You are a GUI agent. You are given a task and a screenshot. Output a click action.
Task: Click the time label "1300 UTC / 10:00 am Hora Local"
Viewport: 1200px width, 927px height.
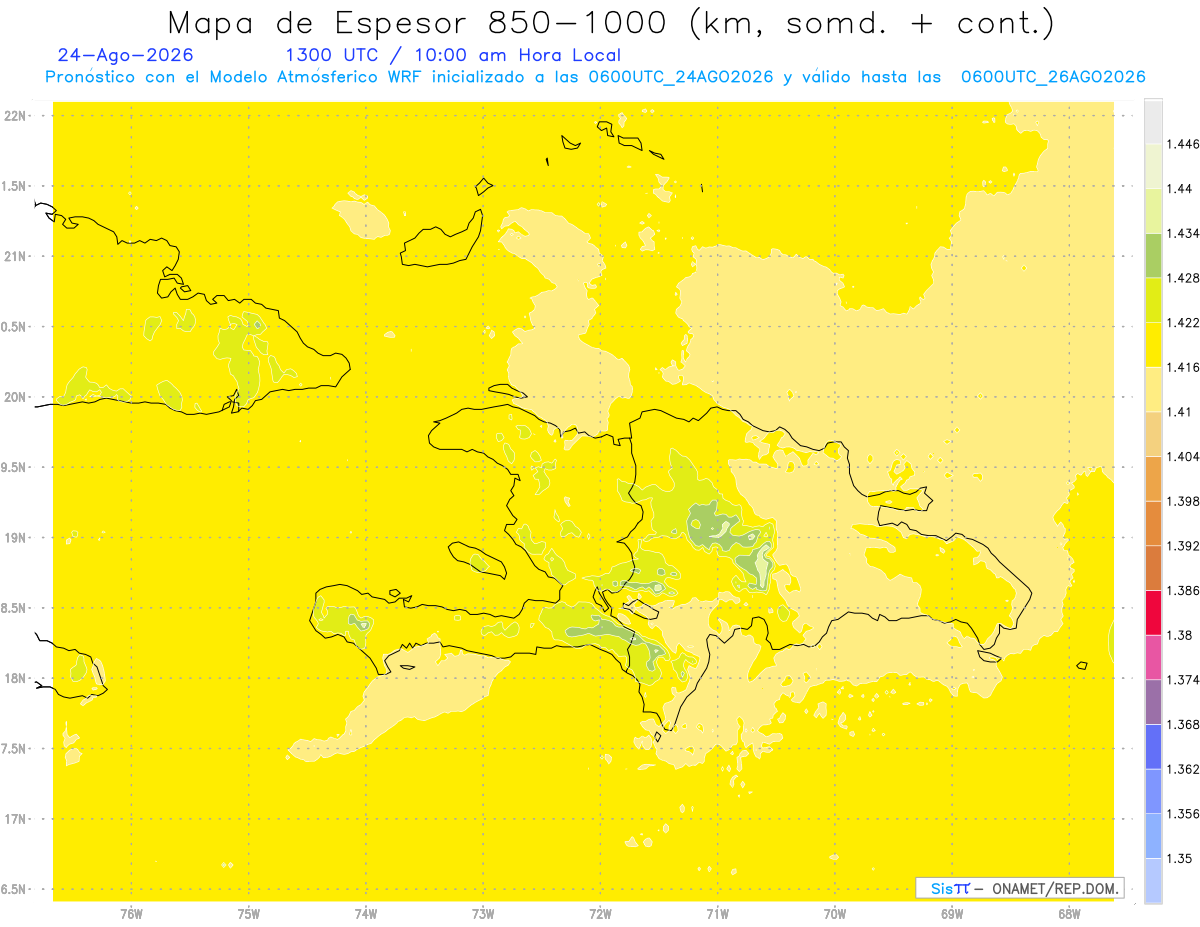pos(453,56)
